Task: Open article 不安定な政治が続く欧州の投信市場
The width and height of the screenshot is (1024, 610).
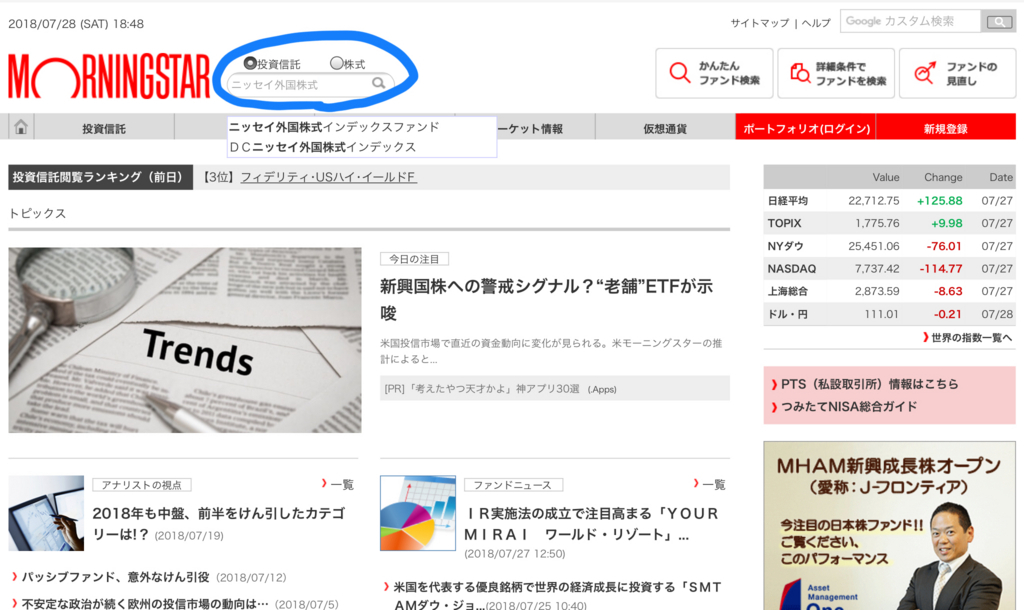Action: [x=145, y=604]
